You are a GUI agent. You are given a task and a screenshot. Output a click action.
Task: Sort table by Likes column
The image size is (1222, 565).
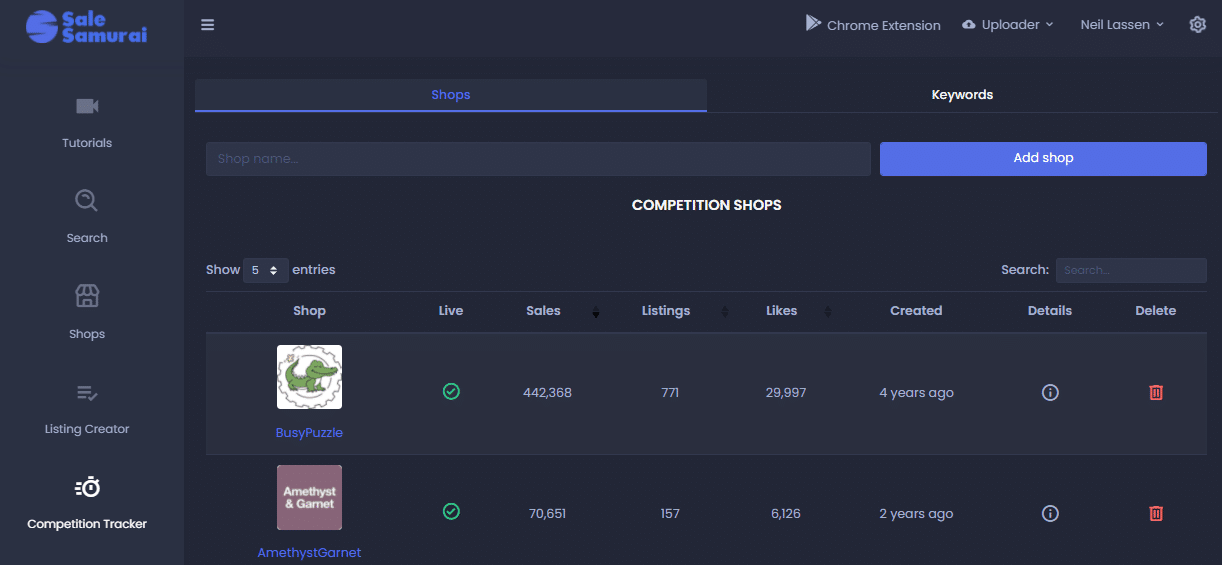point(782,311)
